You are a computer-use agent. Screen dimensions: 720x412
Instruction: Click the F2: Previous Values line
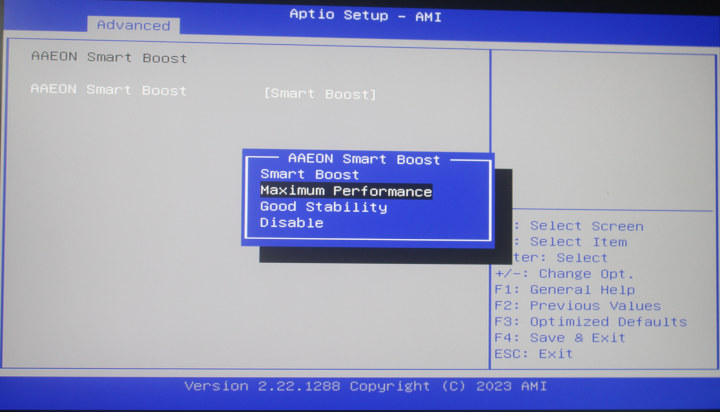tap(578, 306)
